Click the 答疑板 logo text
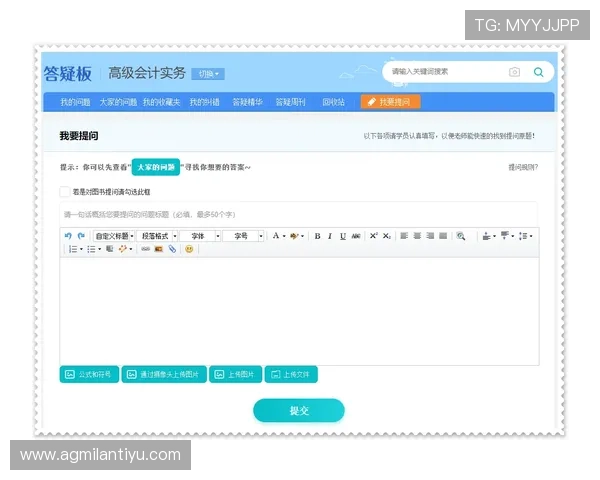This screenshot has height=480, width=600. (68, 73)
